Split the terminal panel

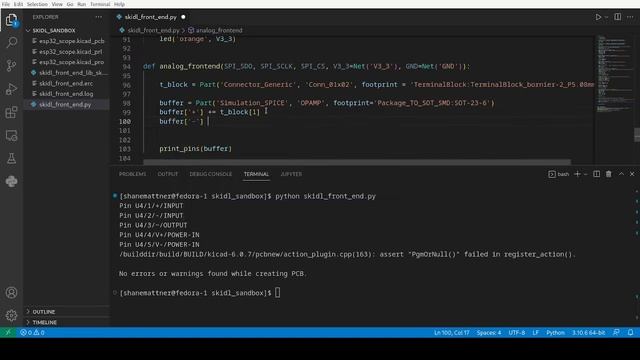coord(596,174)
